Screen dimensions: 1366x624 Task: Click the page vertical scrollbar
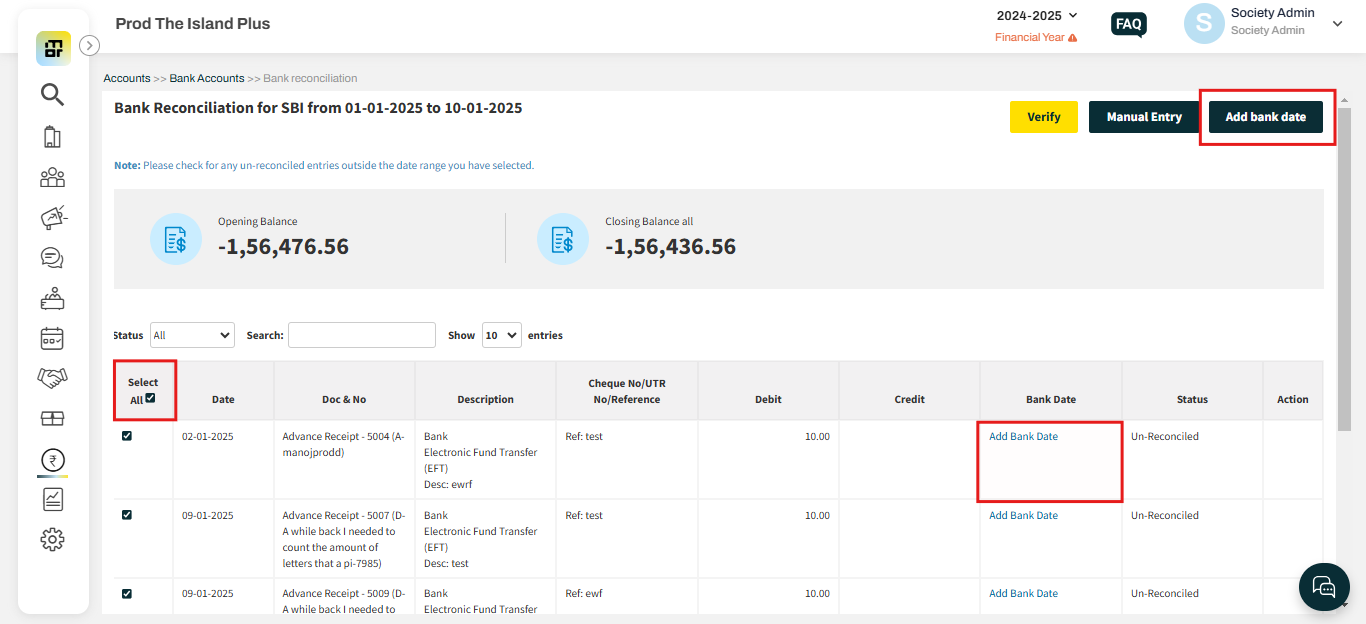point(1344,270)
